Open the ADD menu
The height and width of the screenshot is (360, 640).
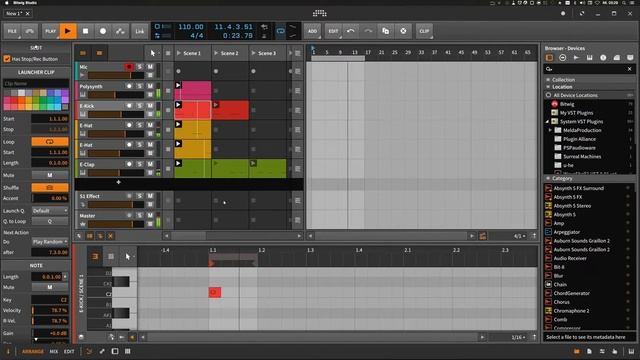coord(312,31)
